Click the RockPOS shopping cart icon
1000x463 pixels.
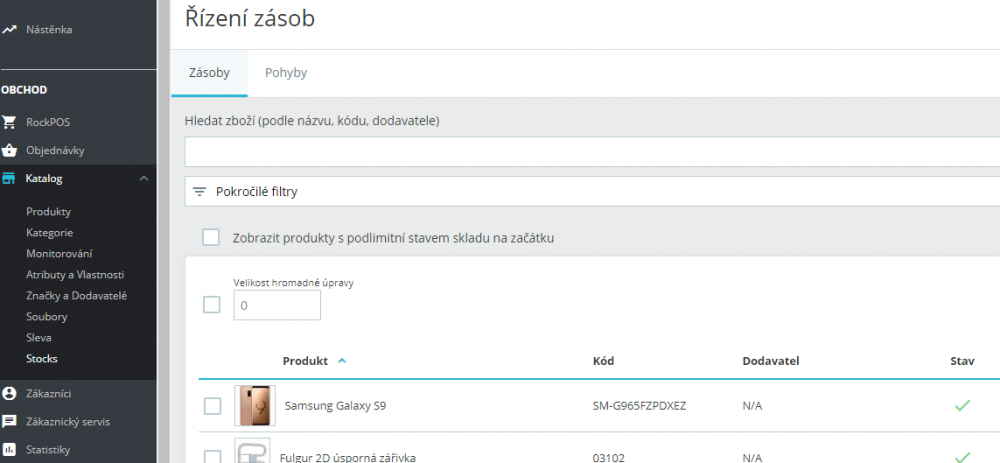point(9,122)
